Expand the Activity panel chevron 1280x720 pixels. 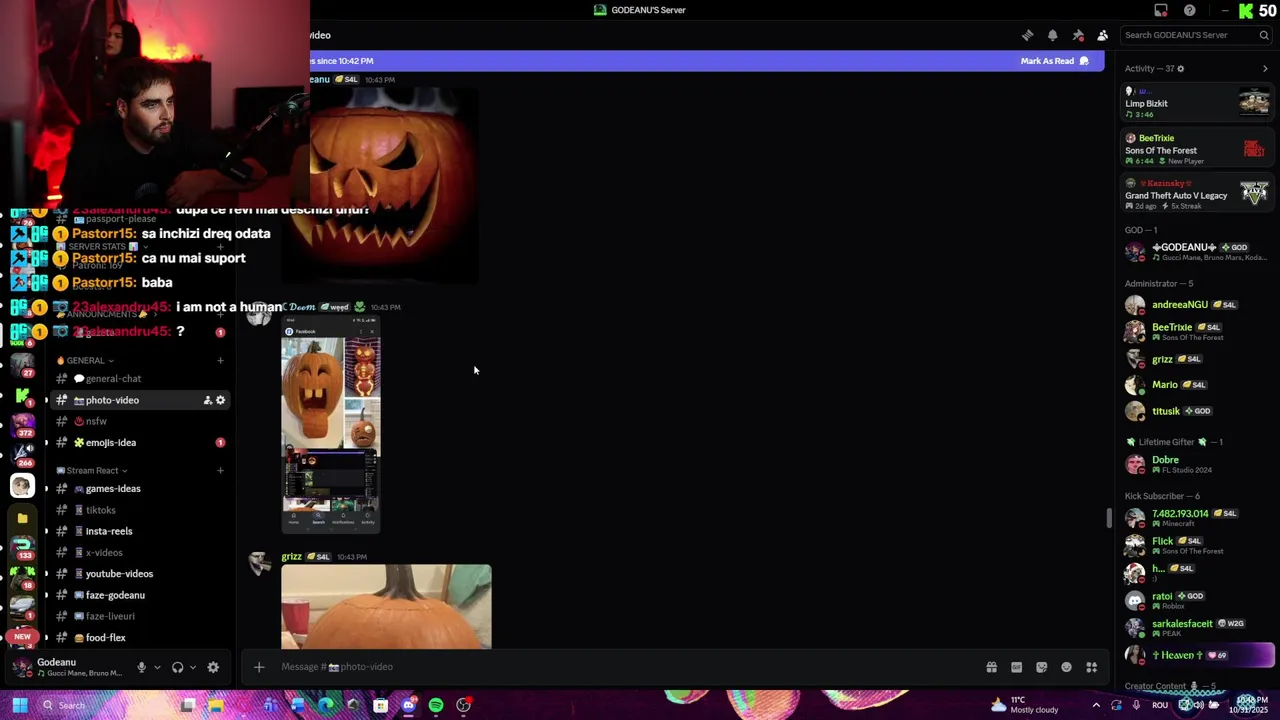(1265, 69)
